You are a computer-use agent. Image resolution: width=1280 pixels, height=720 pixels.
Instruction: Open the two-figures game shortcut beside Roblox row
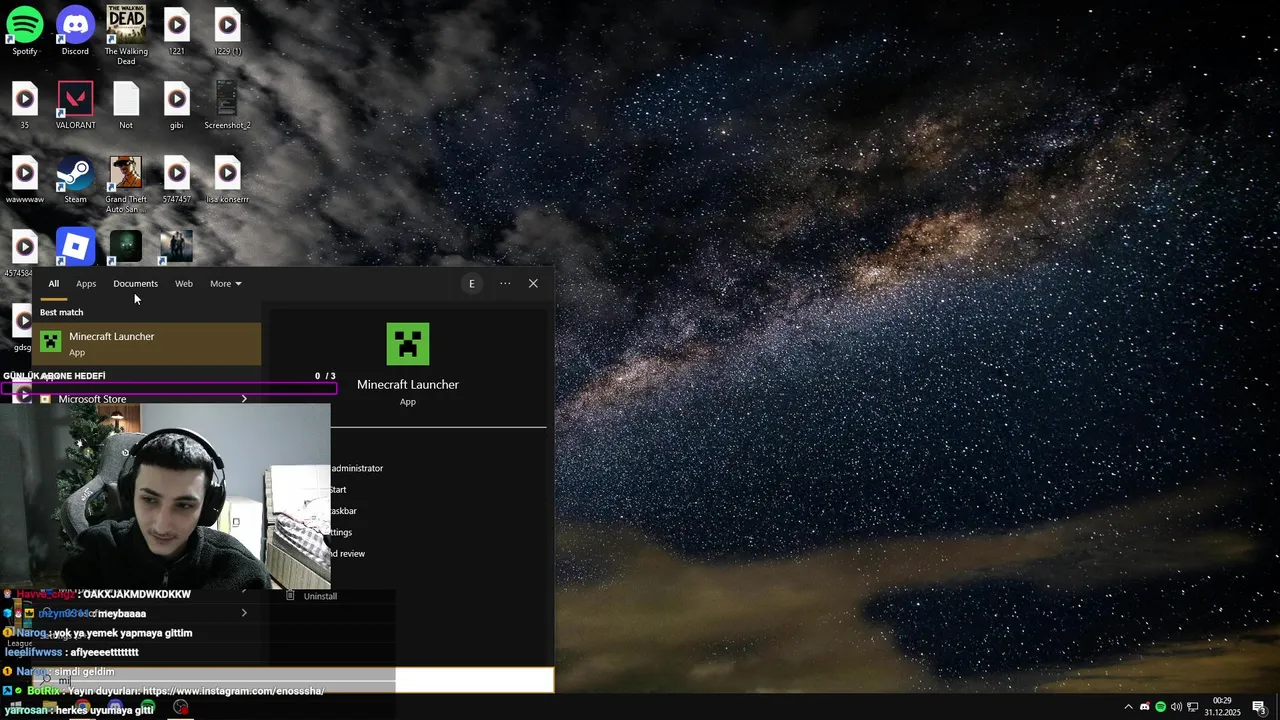177,247
